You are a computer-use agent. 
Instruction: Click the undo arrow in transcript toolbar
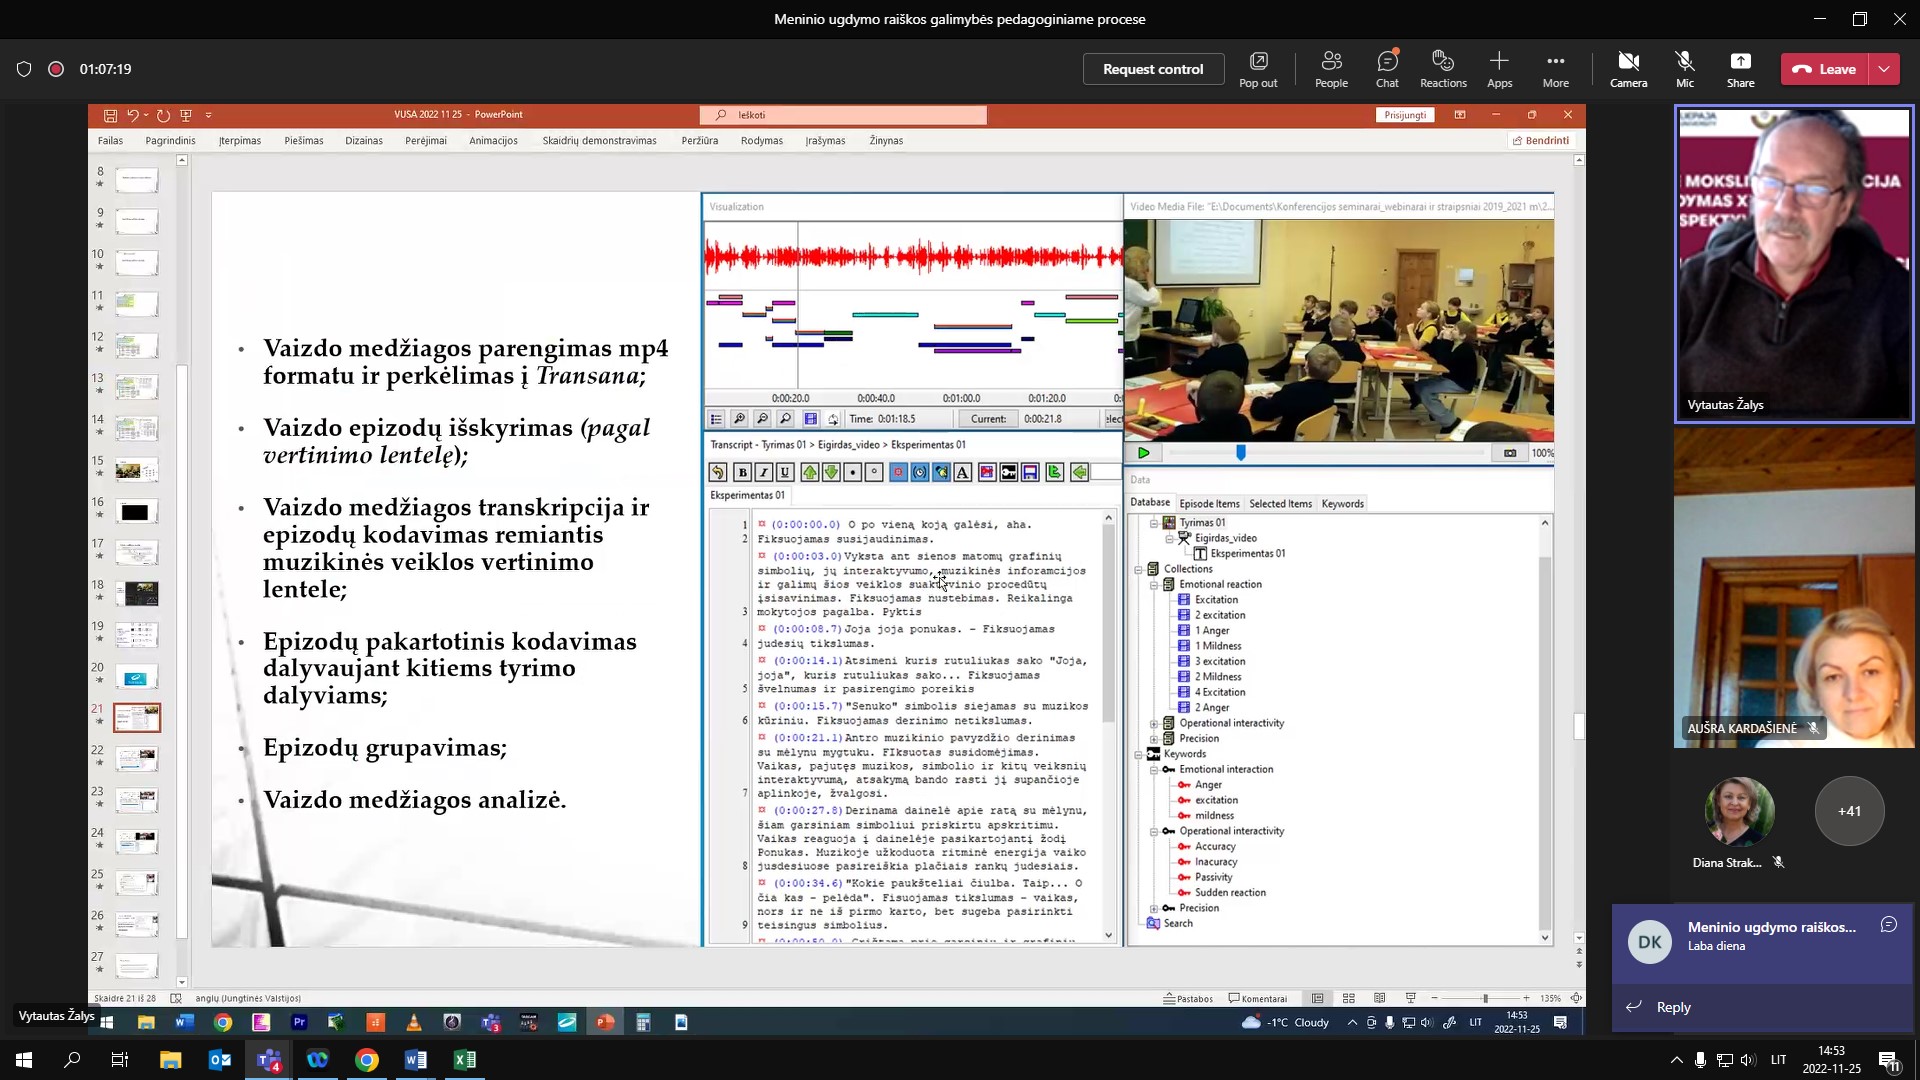coord(718,472)
